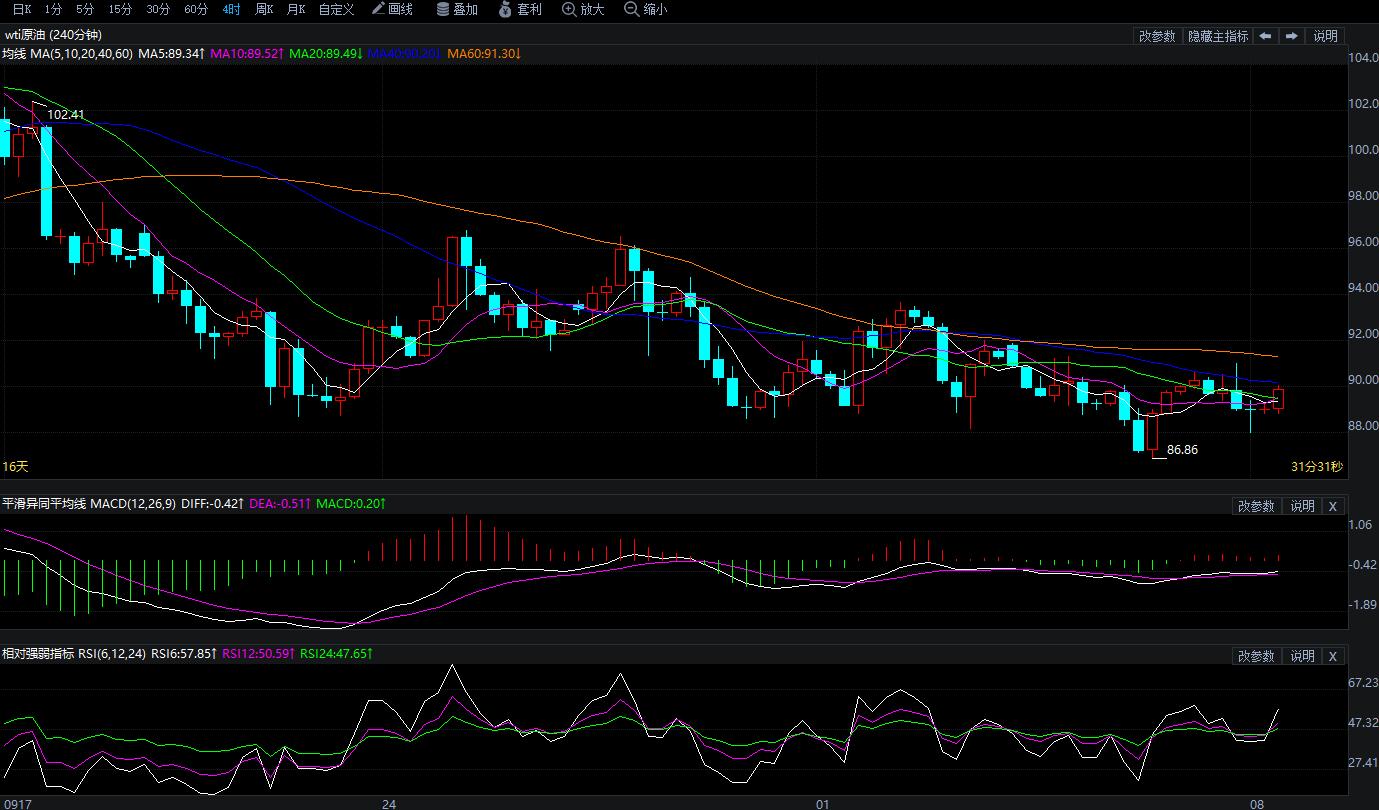
Task: Click 改参数 in the RSI panel
Action: (1257, 656)
